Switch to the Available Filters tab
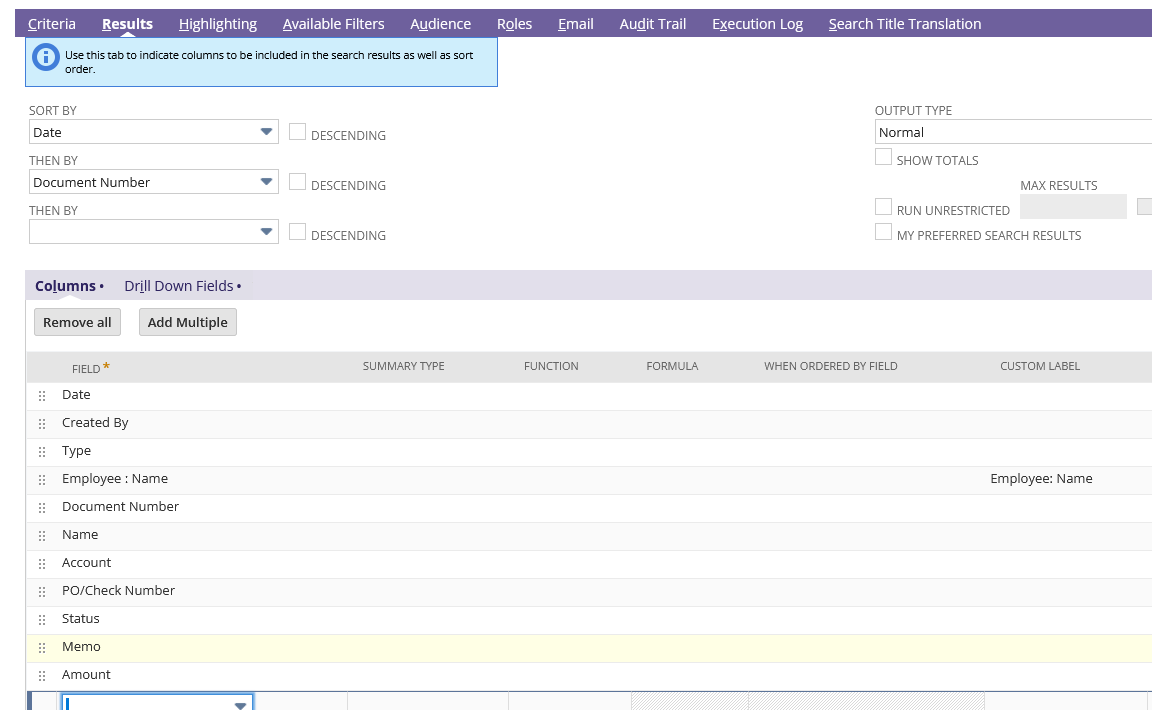 pyautogui.click(x=334, y=24)
